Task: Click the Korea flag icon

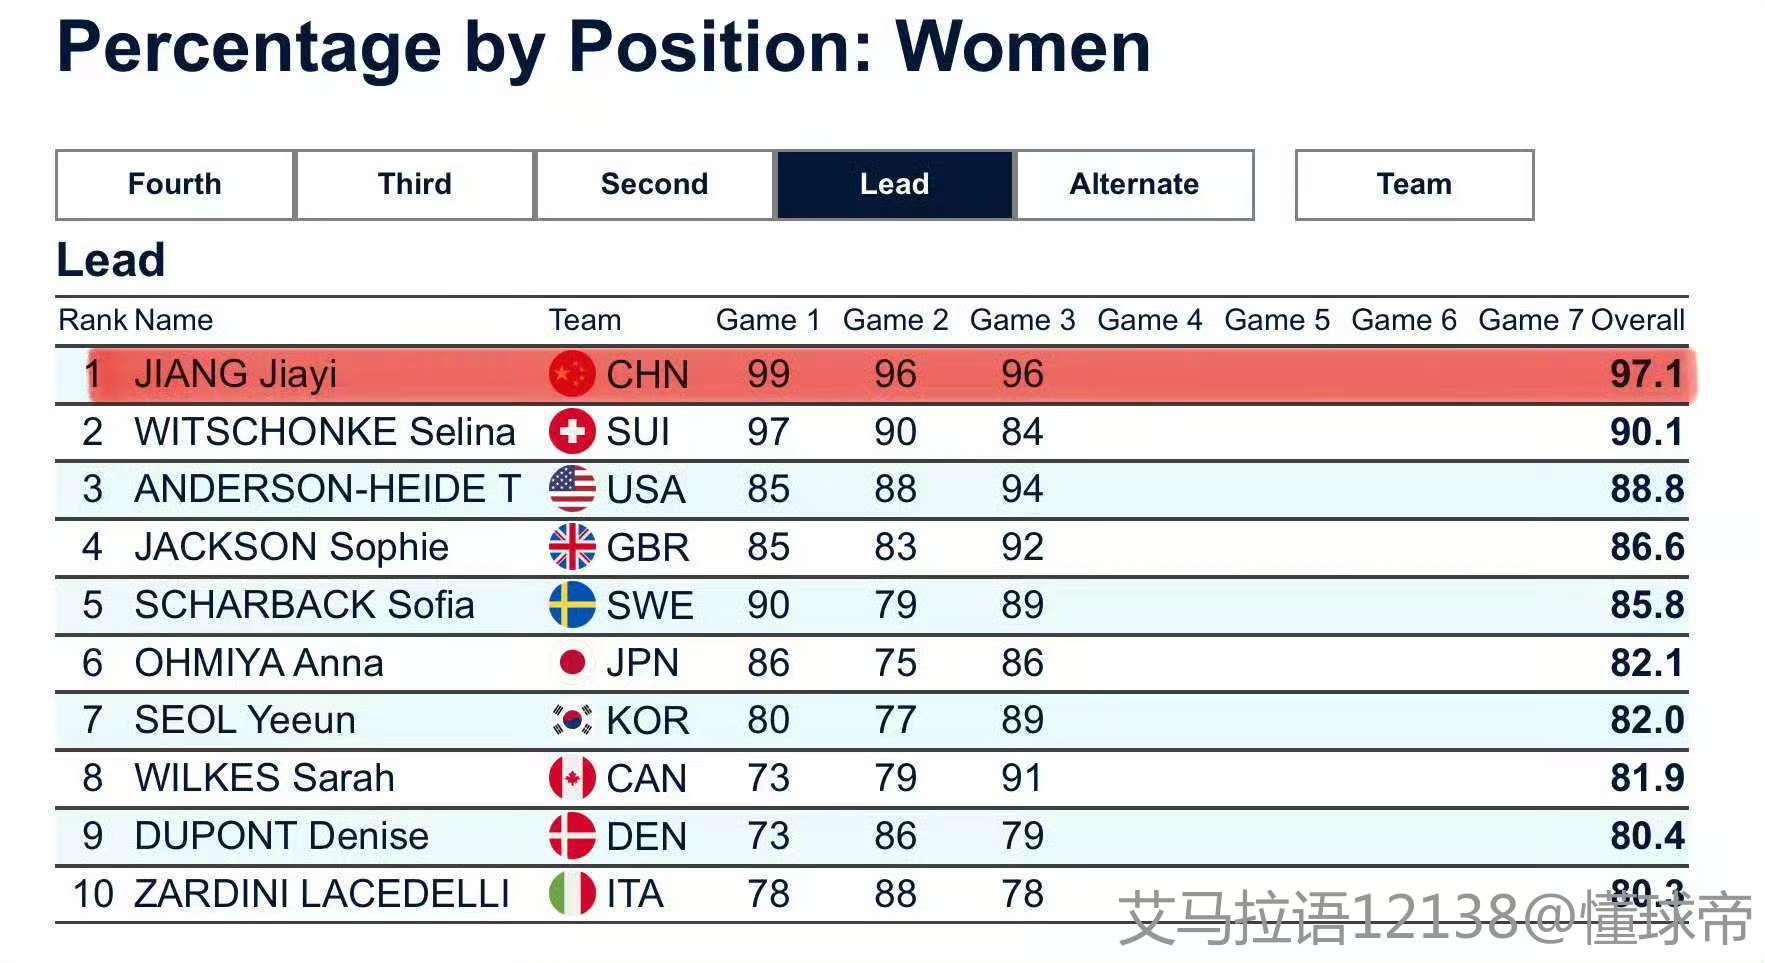Action: [x=572, y=720]
